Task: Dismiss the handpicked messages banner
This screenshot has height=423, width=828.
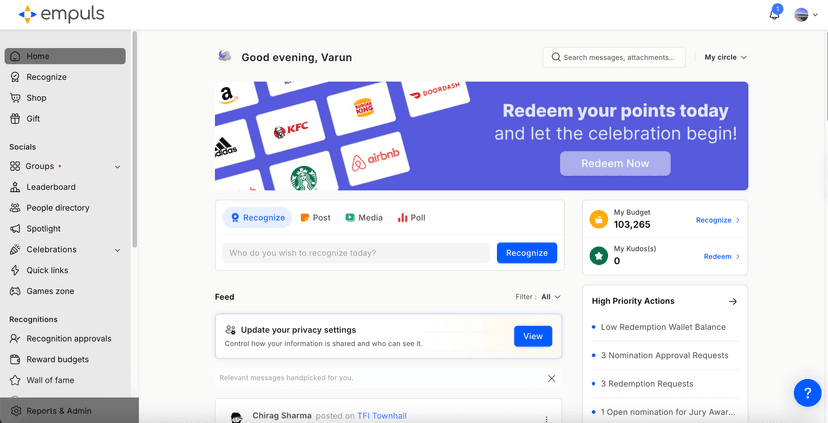Action: 551,378
